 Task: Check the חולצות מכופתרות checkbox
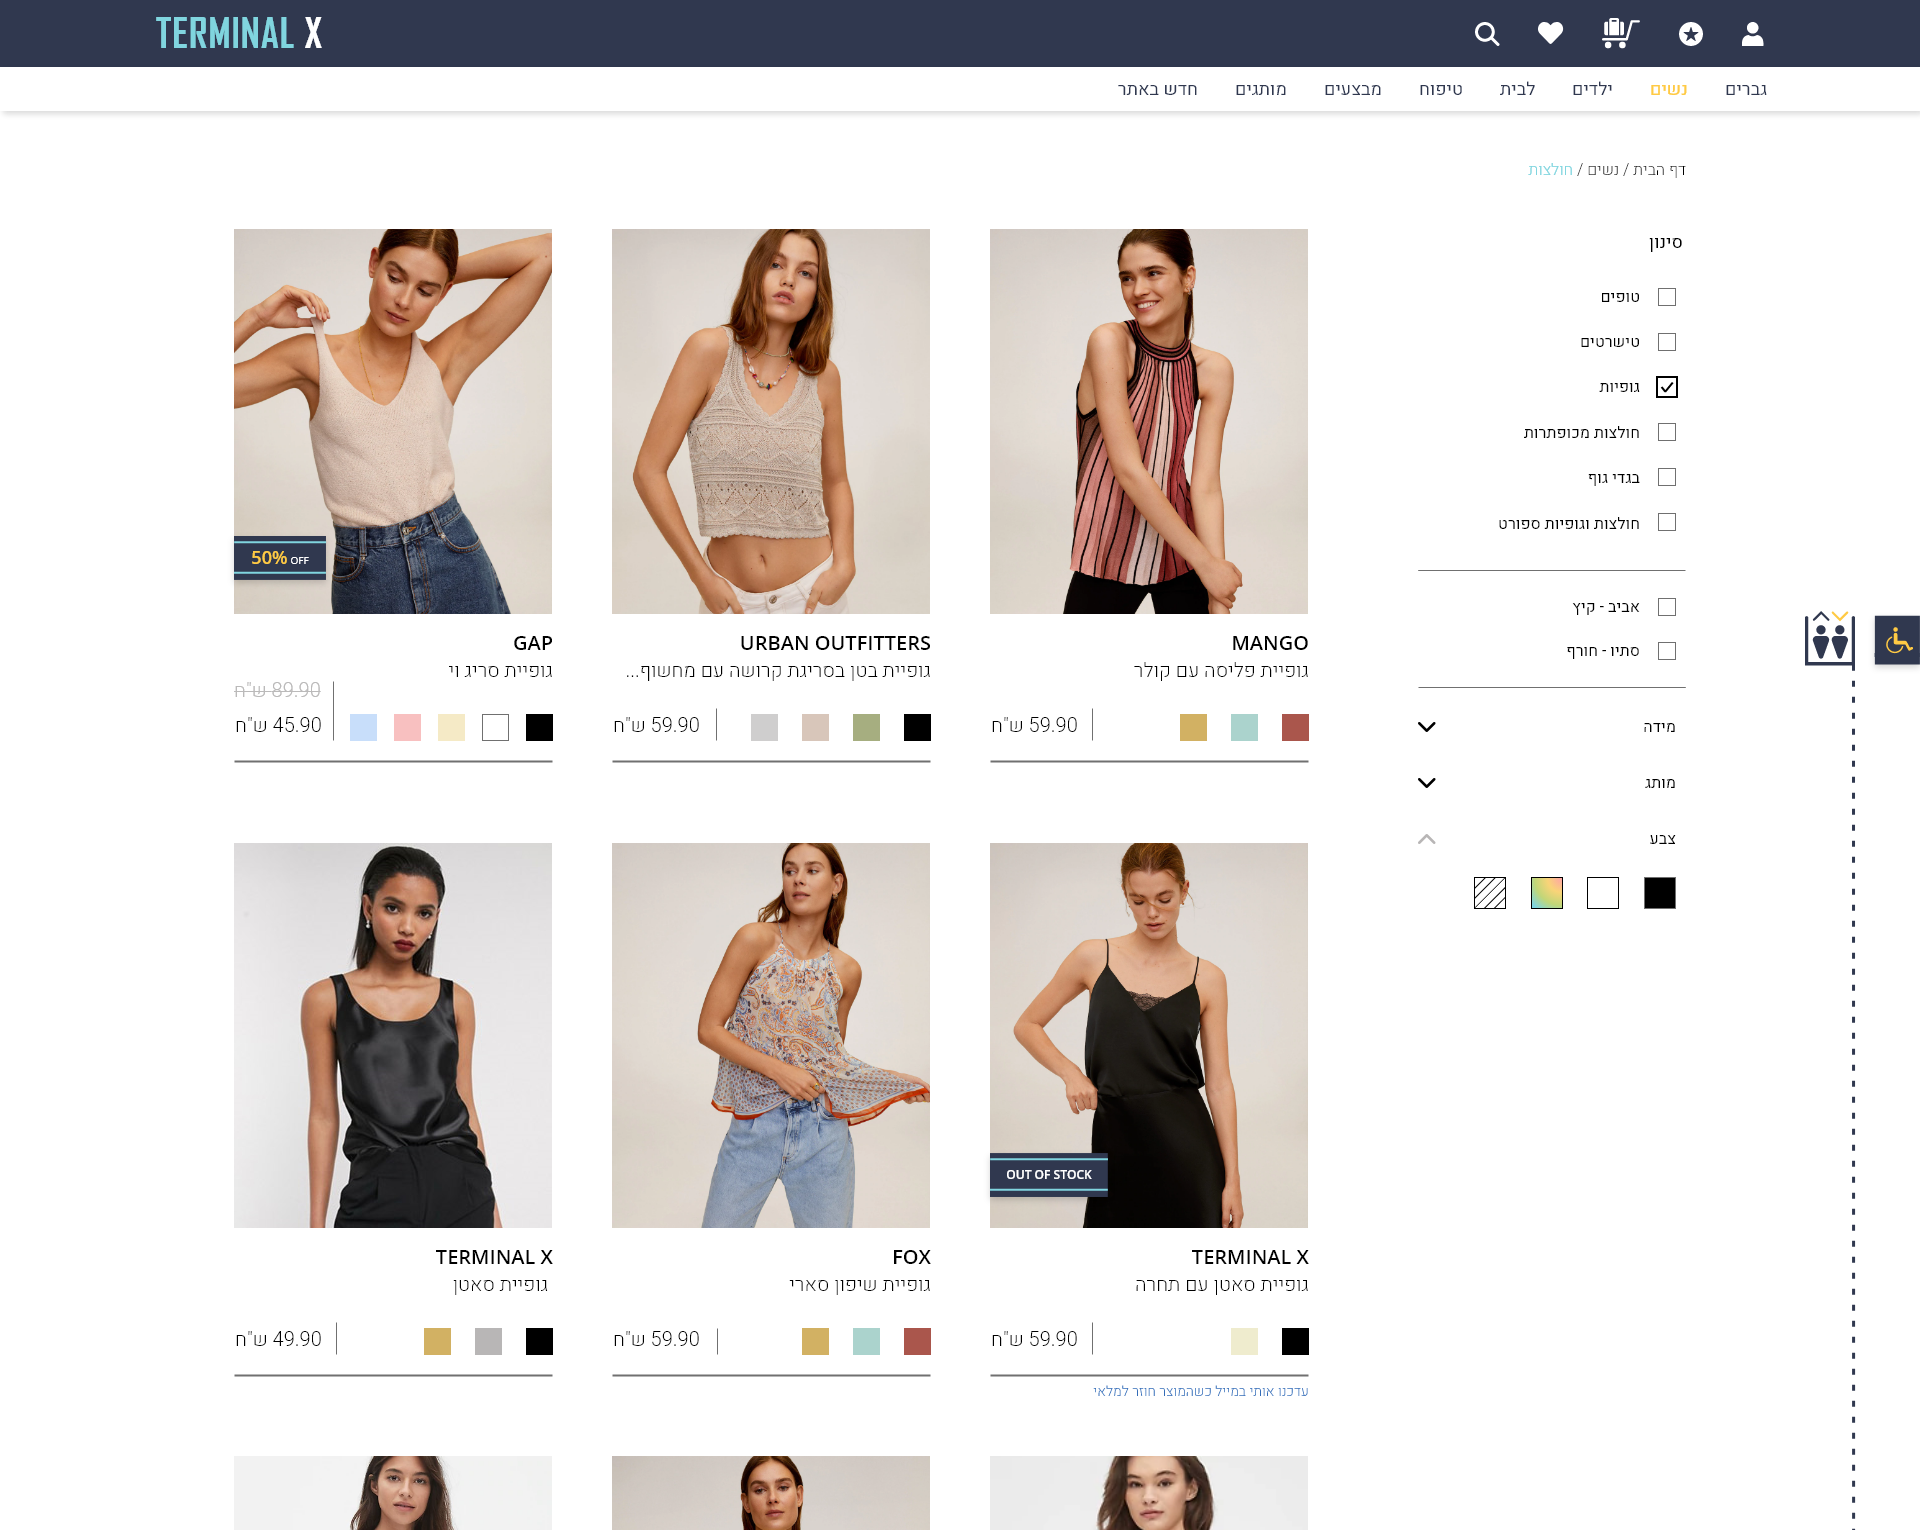1667,432
